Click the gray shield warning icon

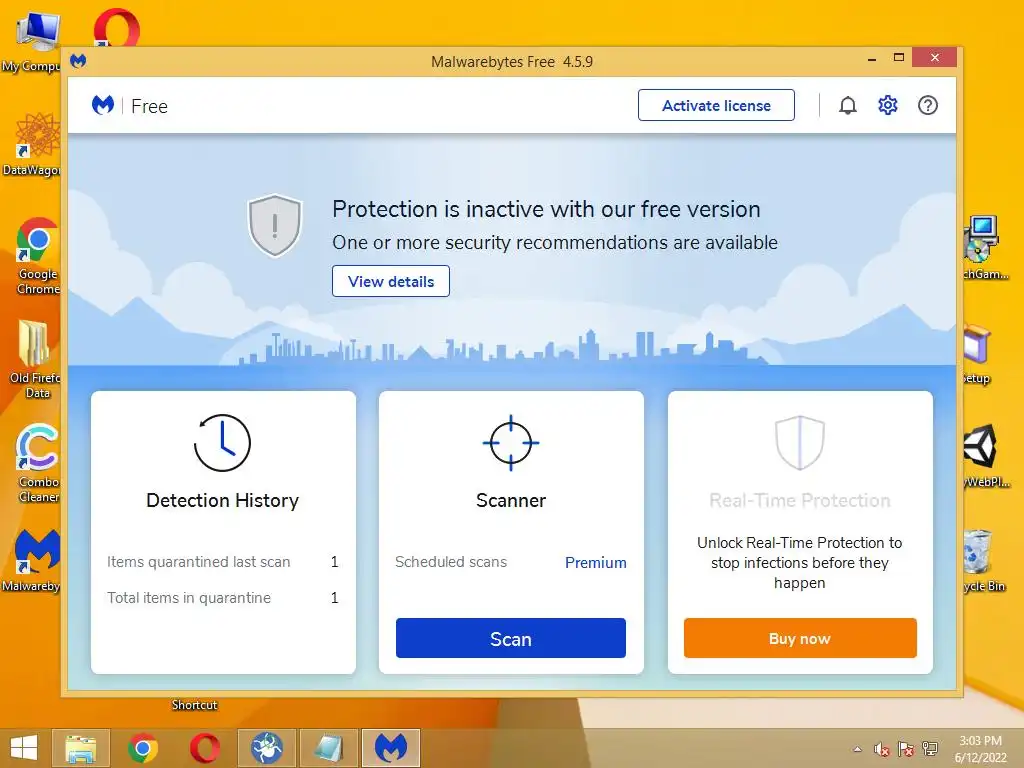pos(275,225)
